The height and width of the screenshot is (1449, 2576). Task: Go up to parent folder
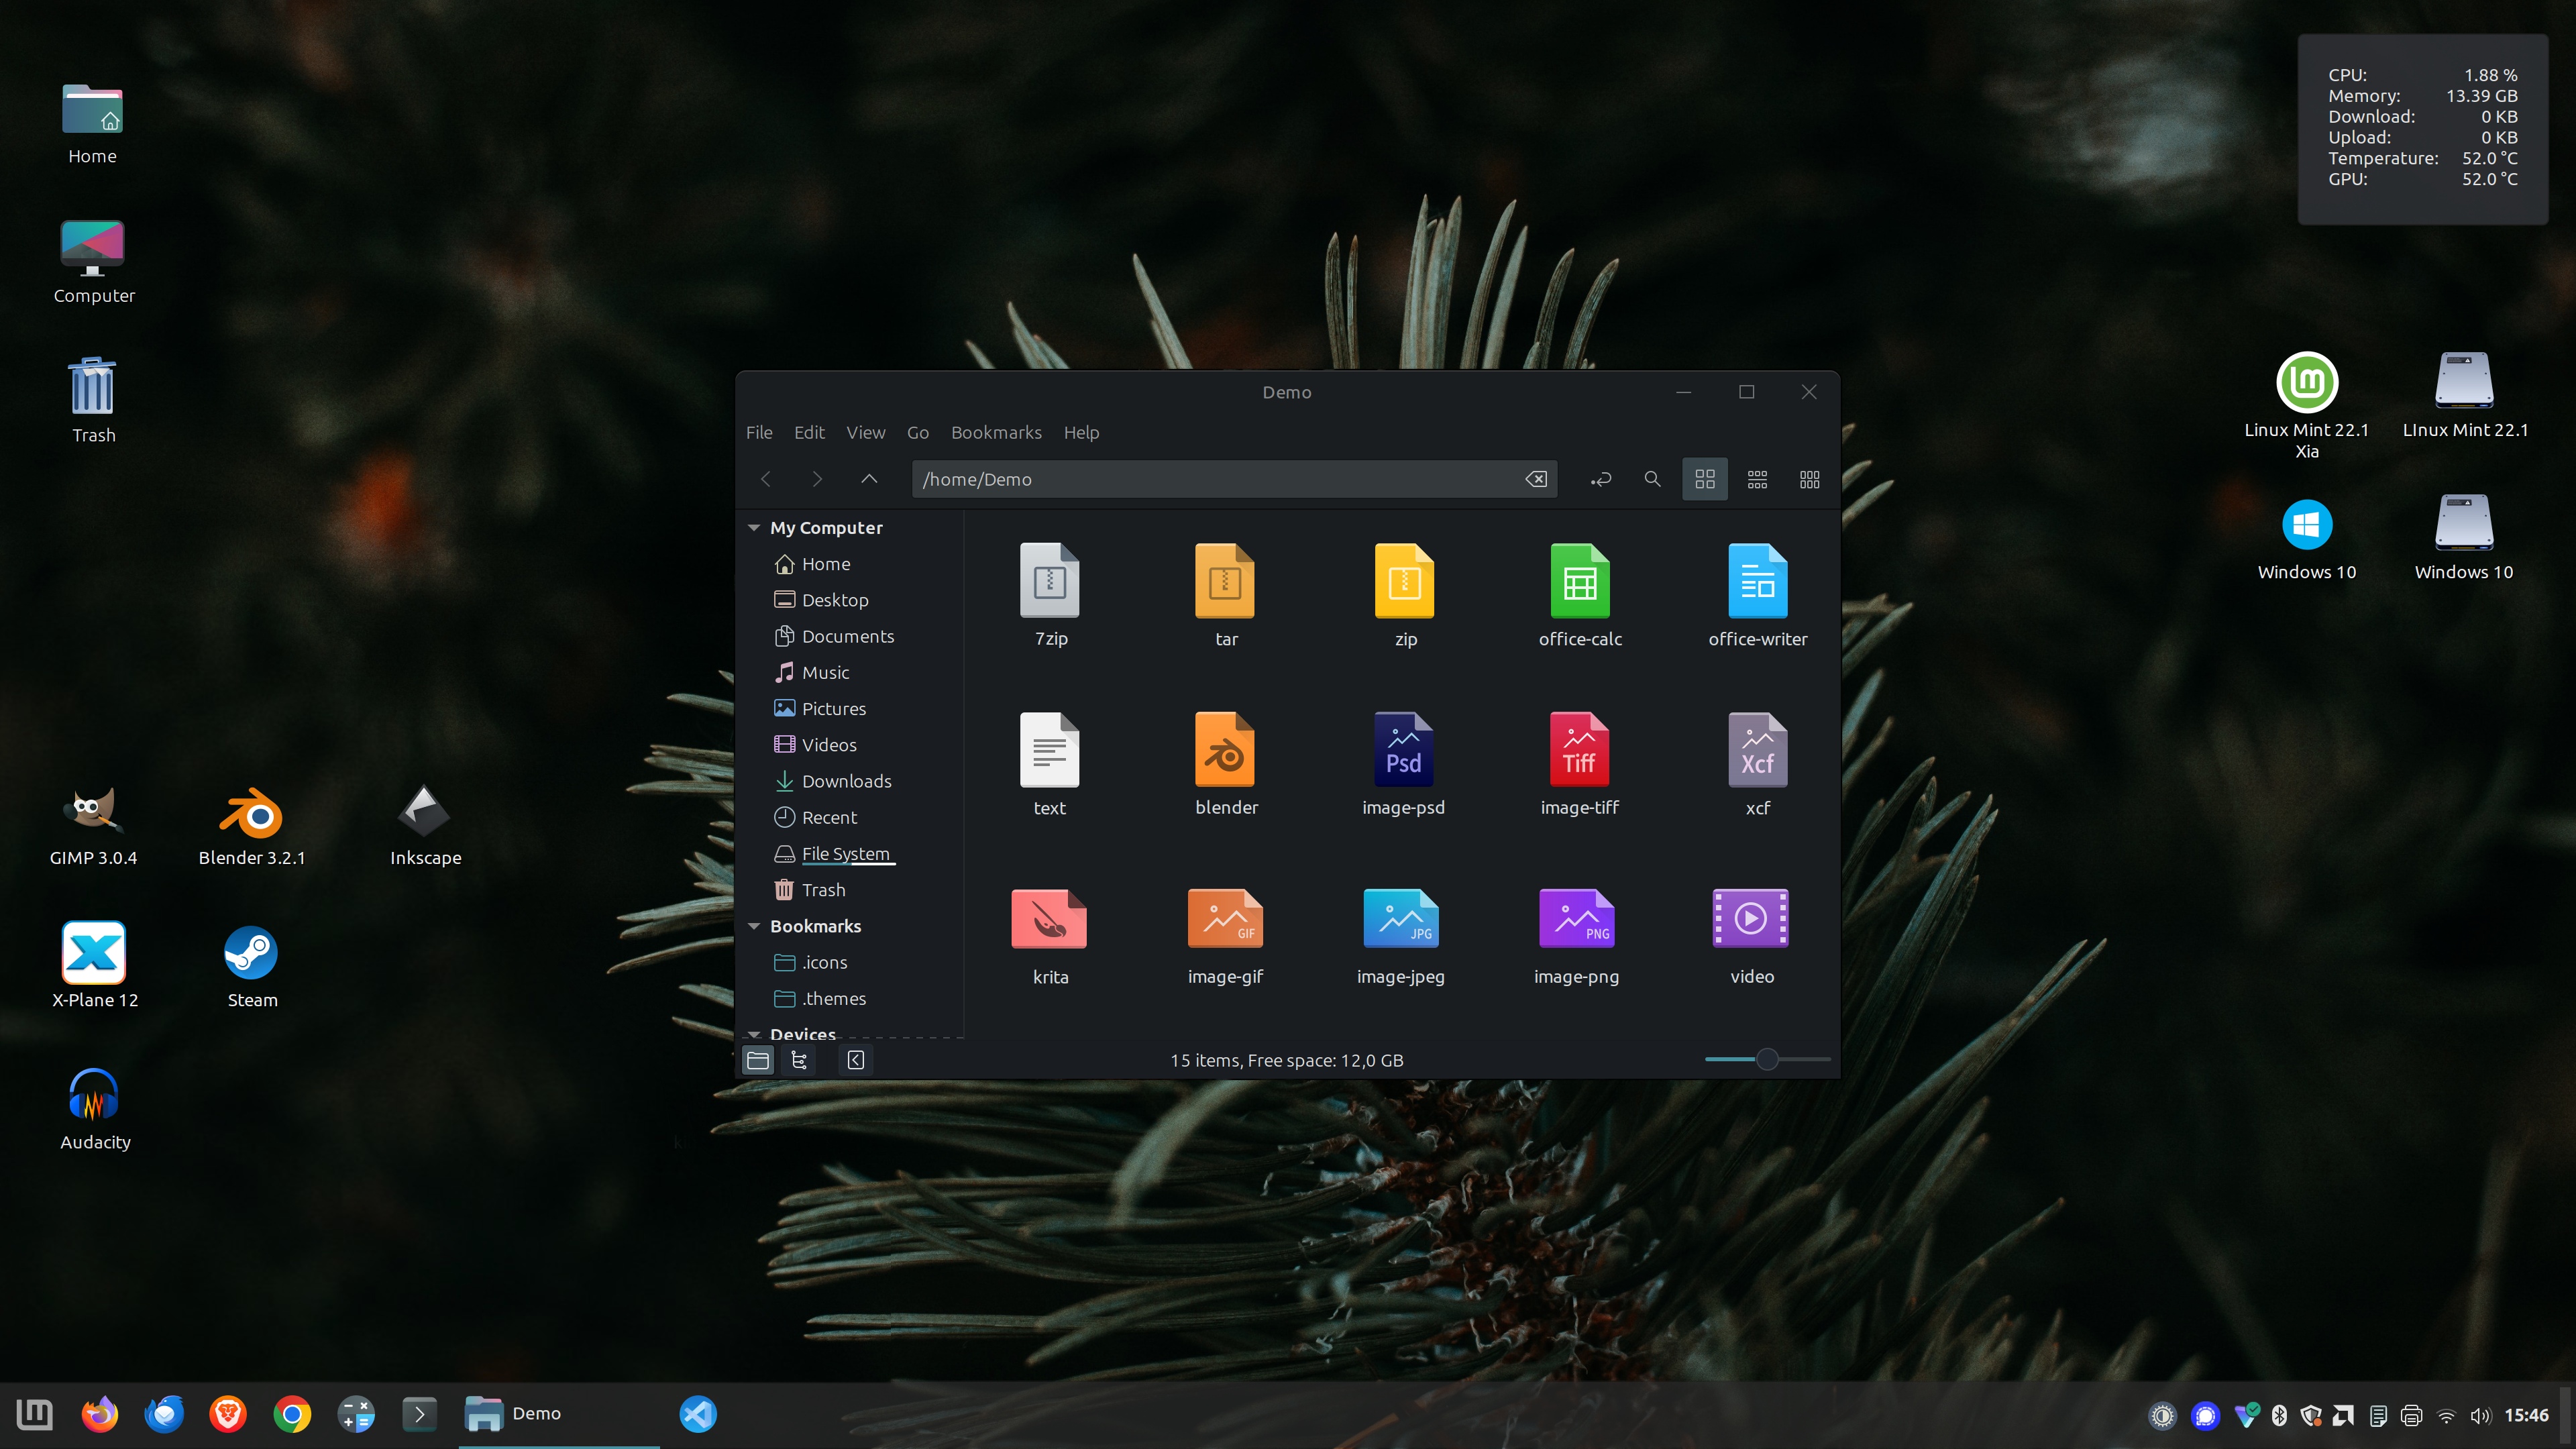(x=869, y=479)
